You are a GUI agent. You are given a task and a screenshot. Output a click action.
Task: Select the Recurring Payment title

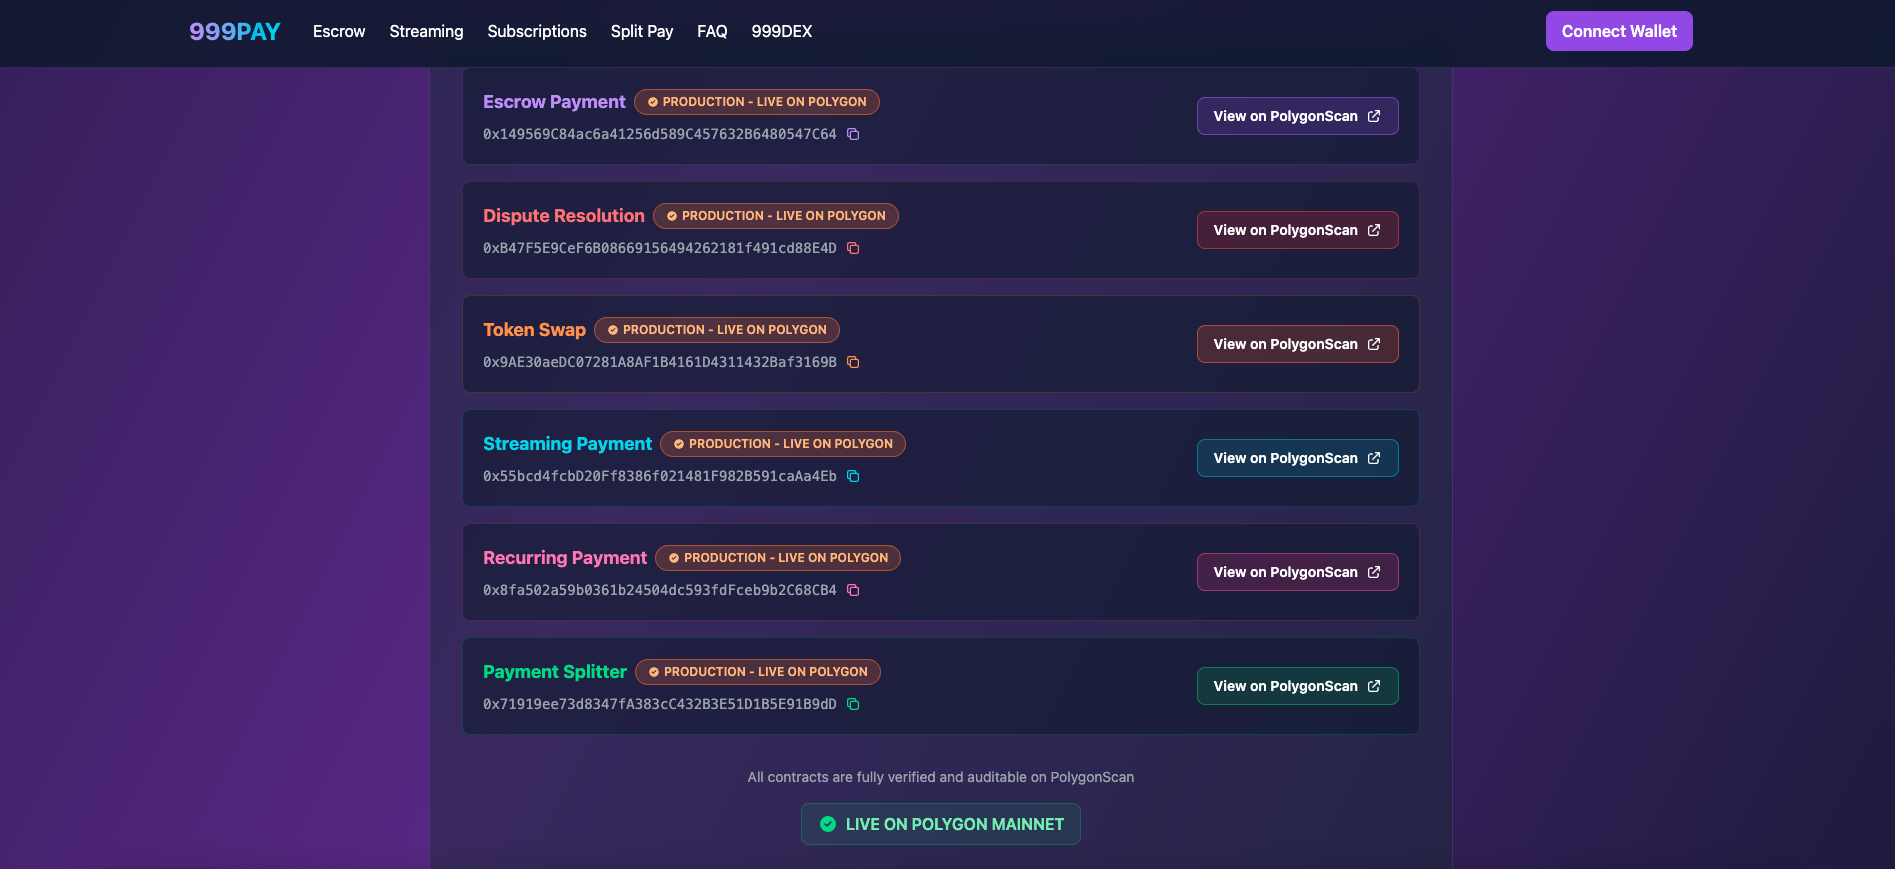[565, 558]
